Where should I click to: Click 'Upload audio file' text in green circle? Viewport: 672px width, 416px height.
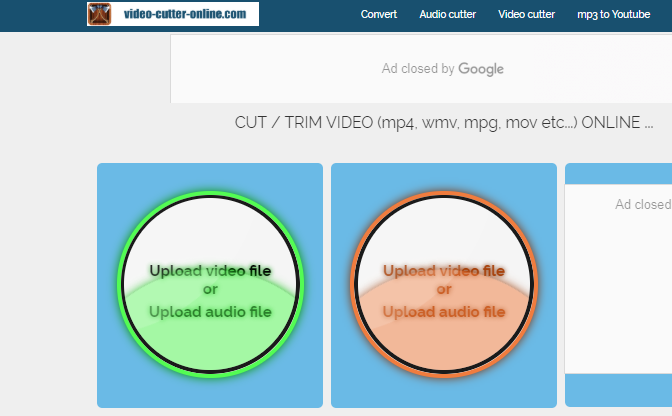pyautogui.click(x=210, y=311)
